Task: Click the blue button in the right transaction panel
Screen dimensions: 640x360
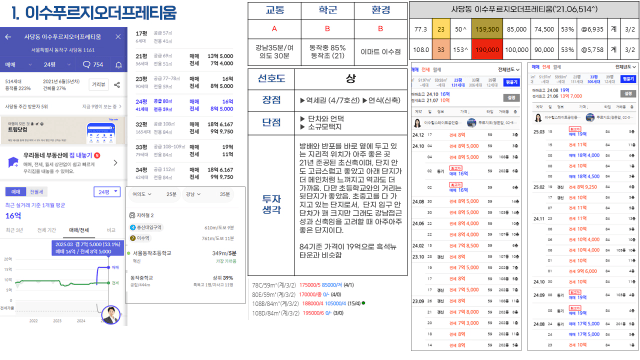Action: [x=628, y=79]
